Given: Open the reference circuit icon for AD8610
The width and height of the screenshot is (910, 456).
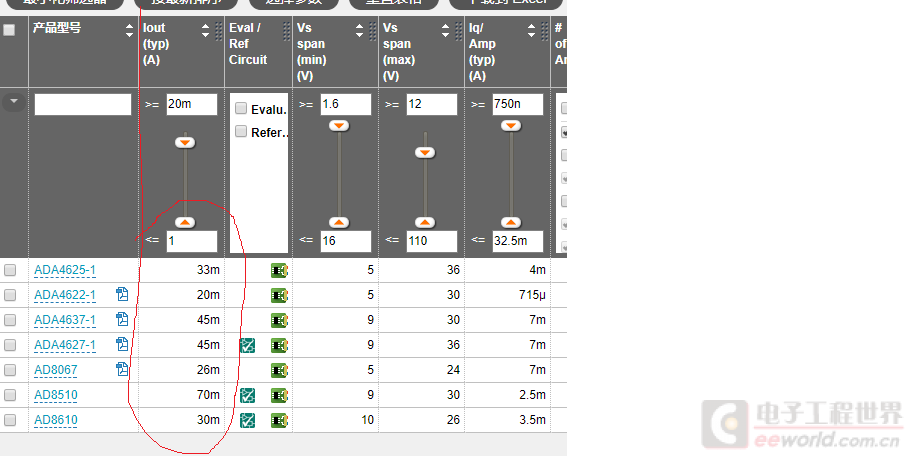Looking at the screenshot, I should pos(248,420).
